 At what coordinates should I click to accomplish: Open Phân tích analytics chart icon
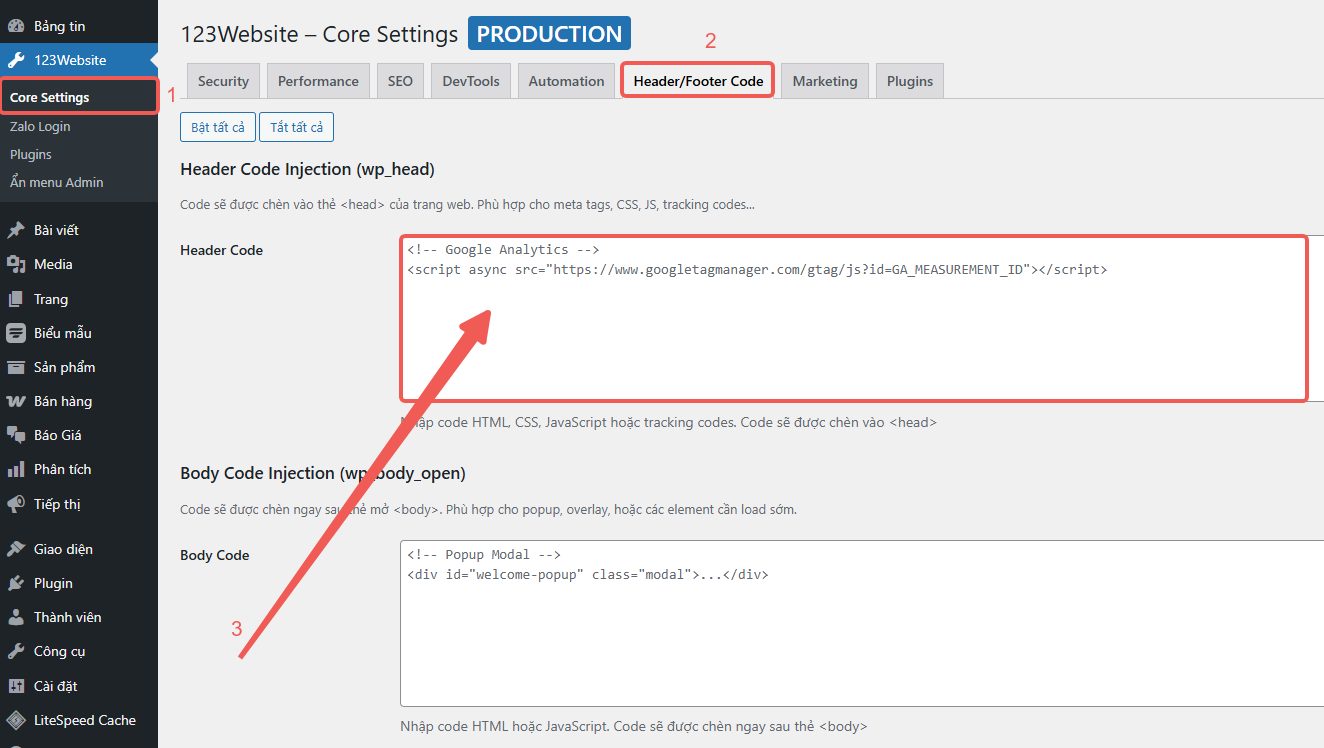(x=16, y=469)
